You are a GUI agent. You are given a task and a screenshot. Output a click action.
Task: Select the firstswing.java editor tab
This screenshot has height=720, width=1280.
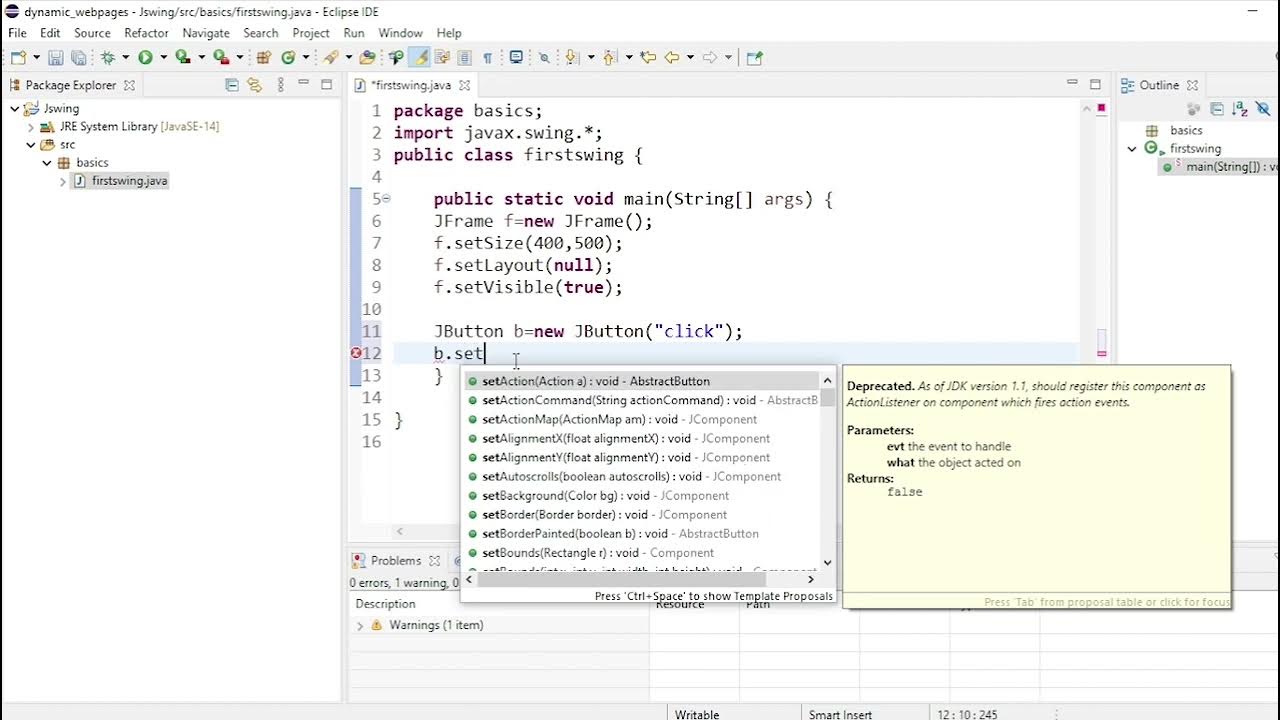point(410,85)
